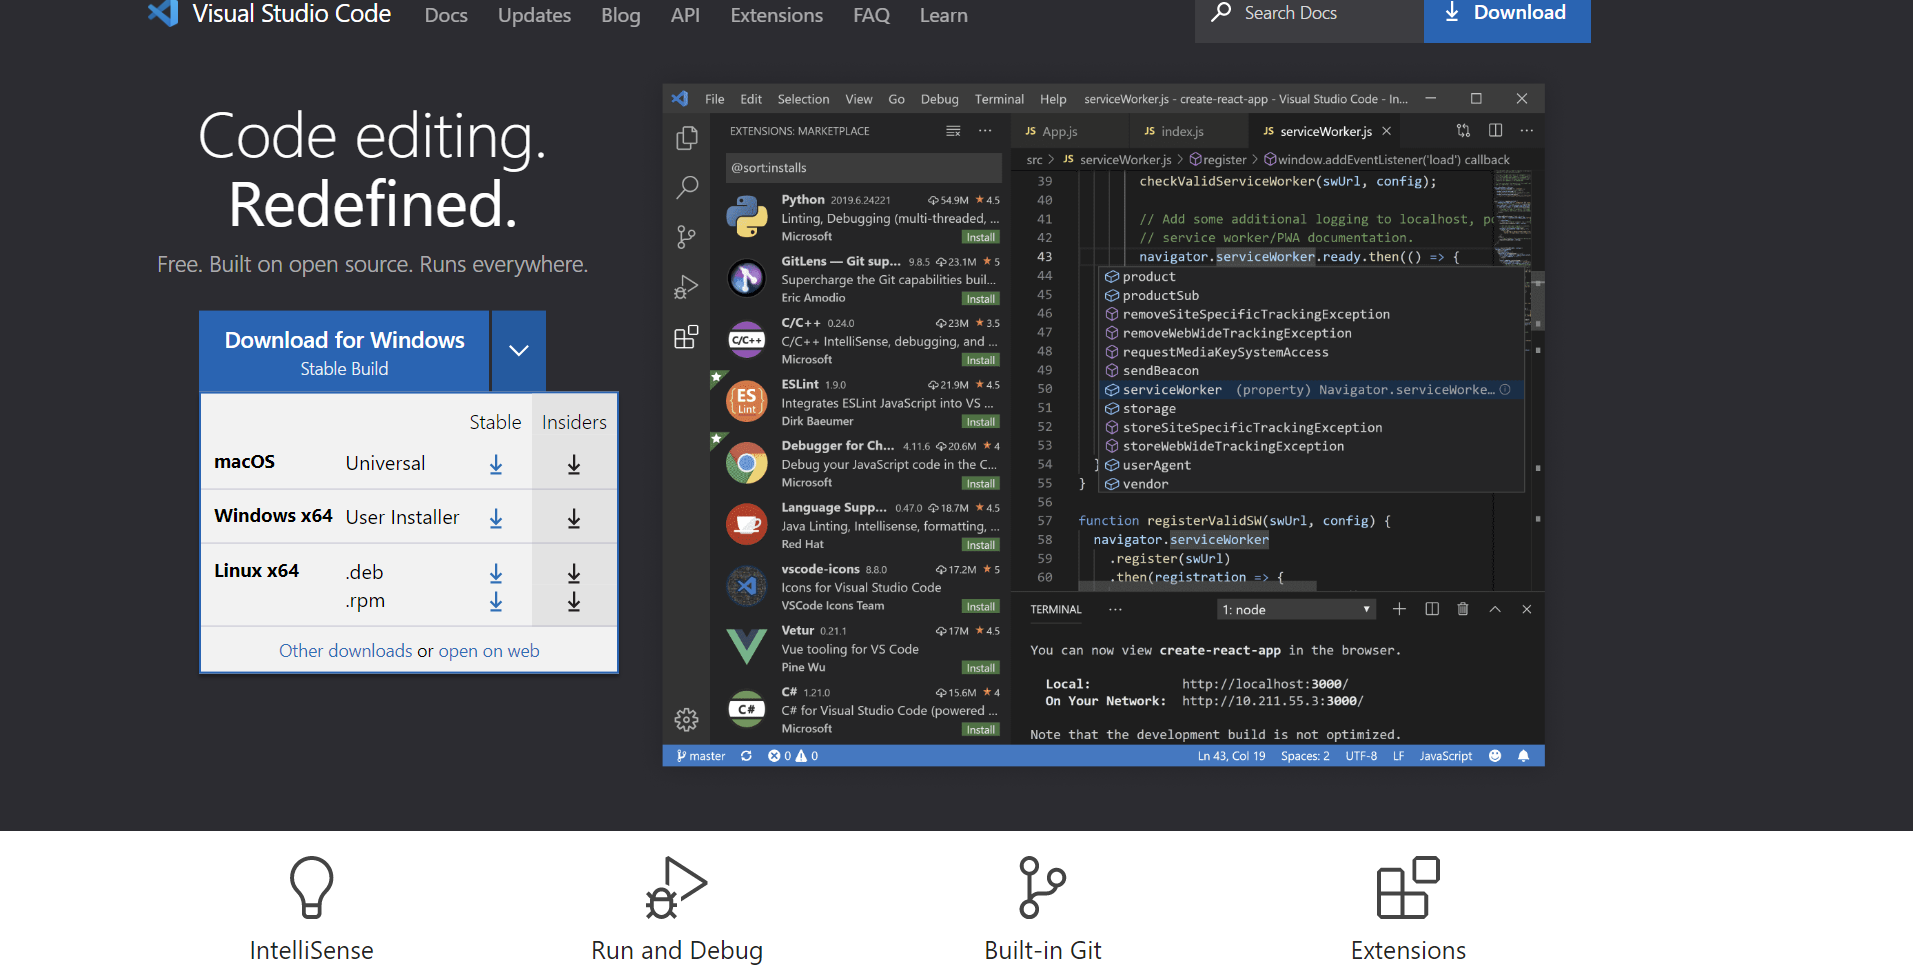This screenshot has width=1913, height=975.
Task: Go to the Blog page
Action: pyautogui.click(x=620, y=15)
